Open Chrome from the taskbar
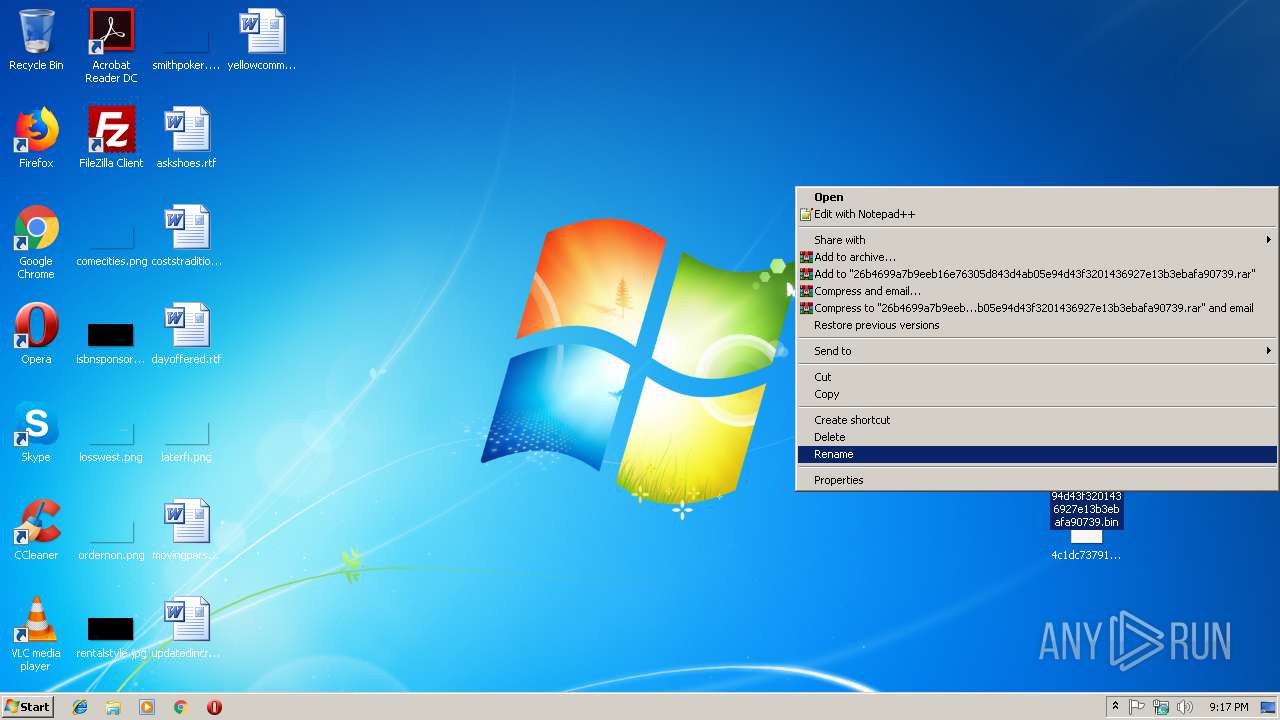This screenshot has height=720, width=1280. [181, 707]
